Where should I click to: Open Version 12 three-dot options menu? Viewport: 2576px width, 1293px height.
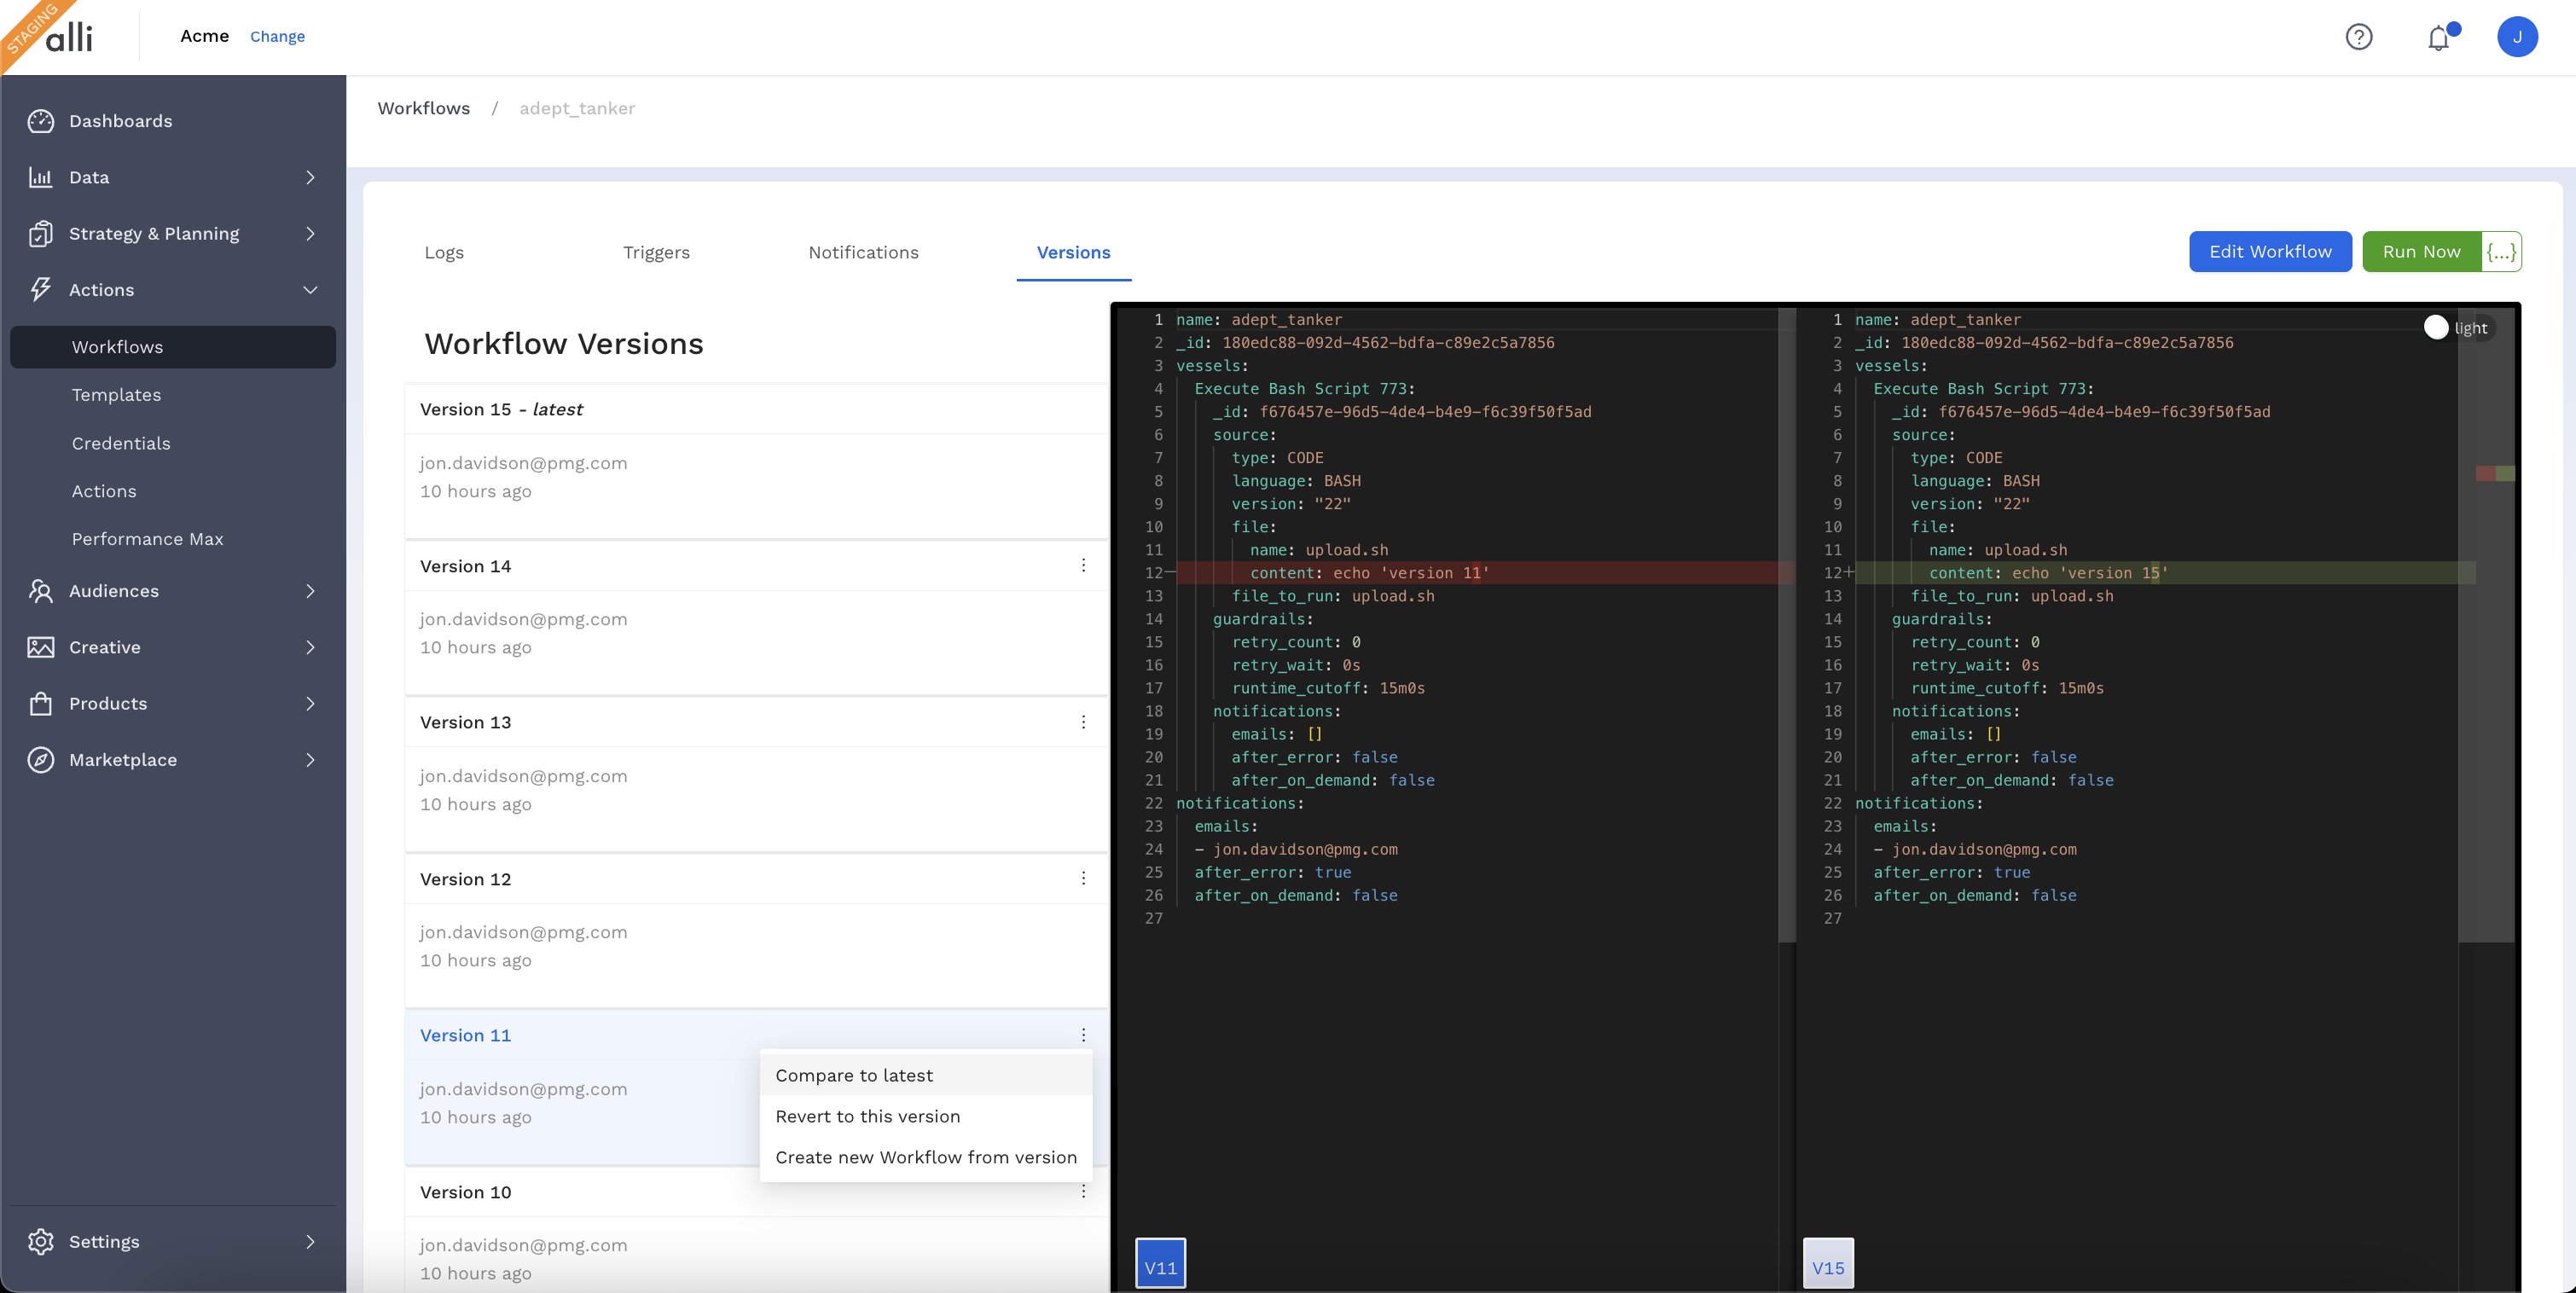coord(1083,879)
